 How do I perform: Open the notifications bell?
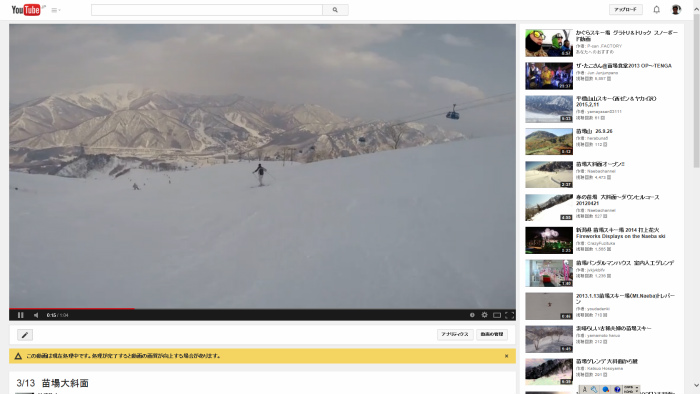(656, 9)
